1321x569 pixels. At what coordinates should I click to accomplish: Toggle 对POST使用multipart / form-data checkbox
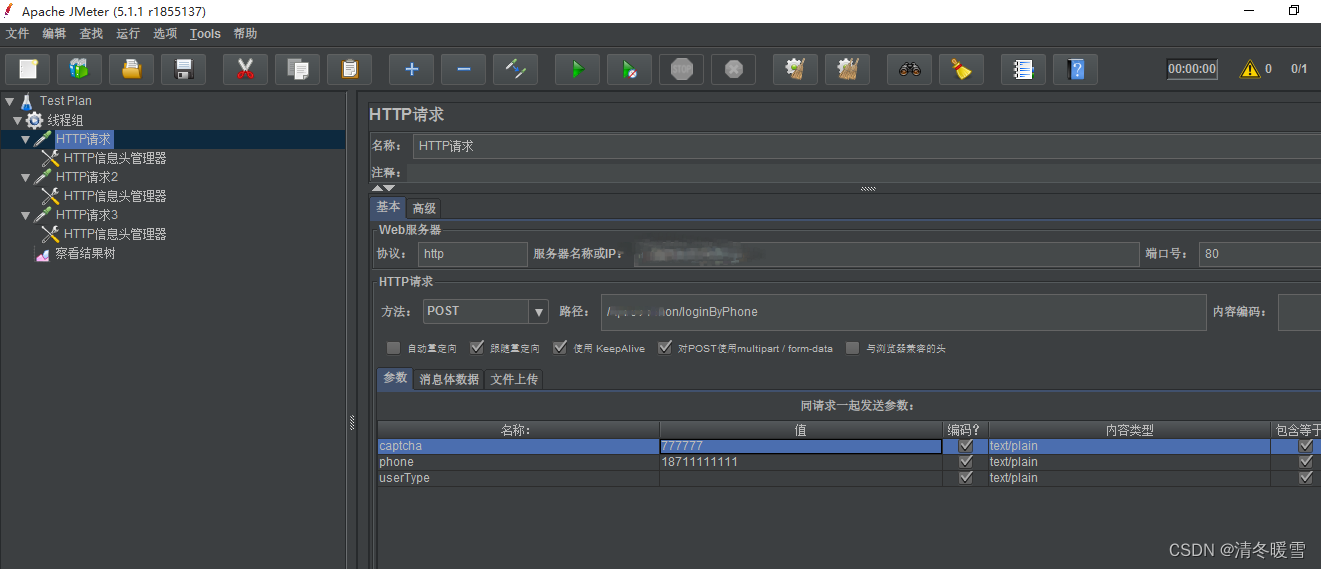coord(665,348)
